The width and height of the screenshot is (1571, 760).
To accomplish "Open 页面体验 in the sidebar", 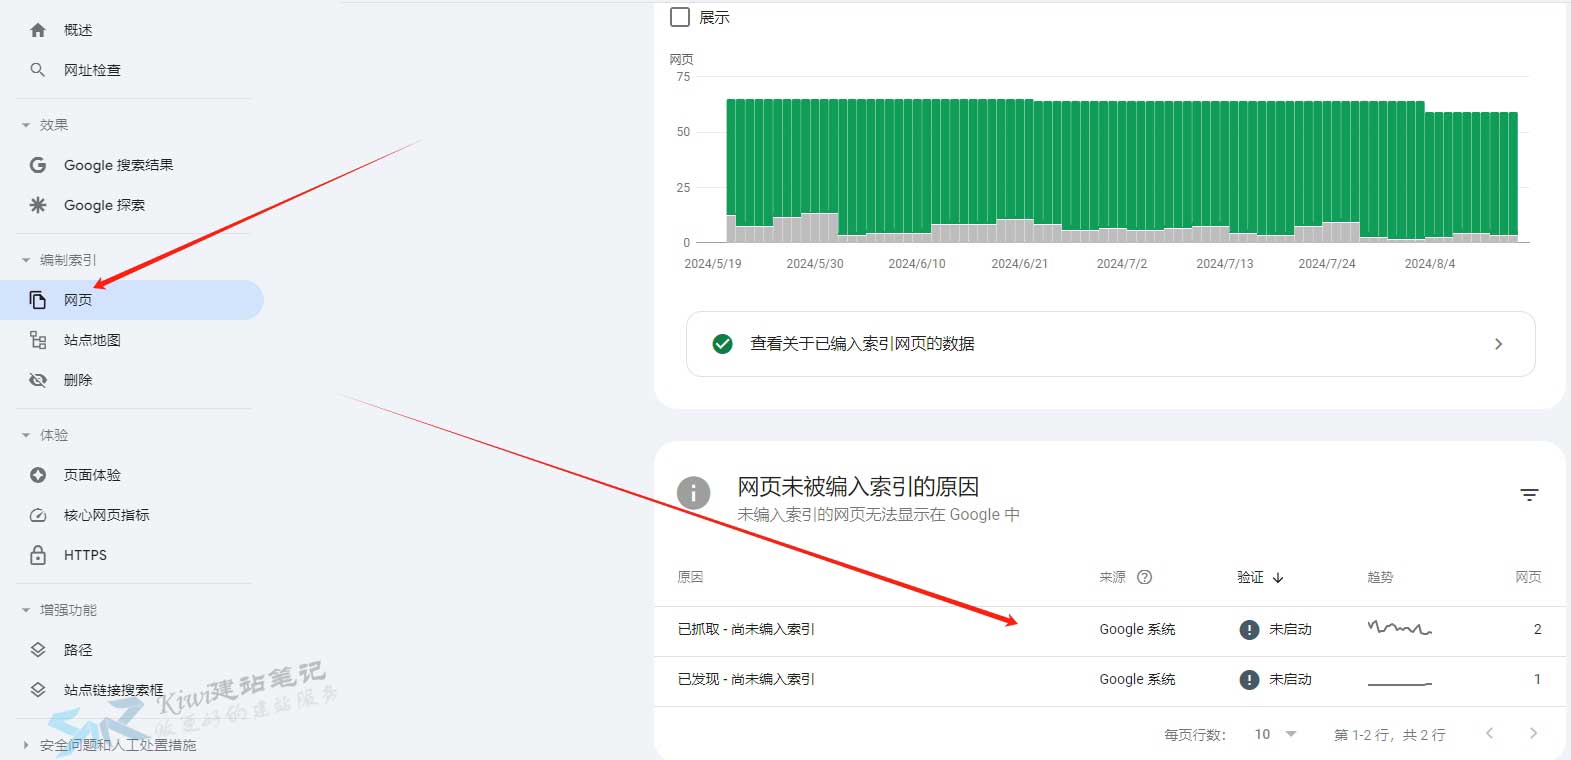I will click(x=92, y=475).
